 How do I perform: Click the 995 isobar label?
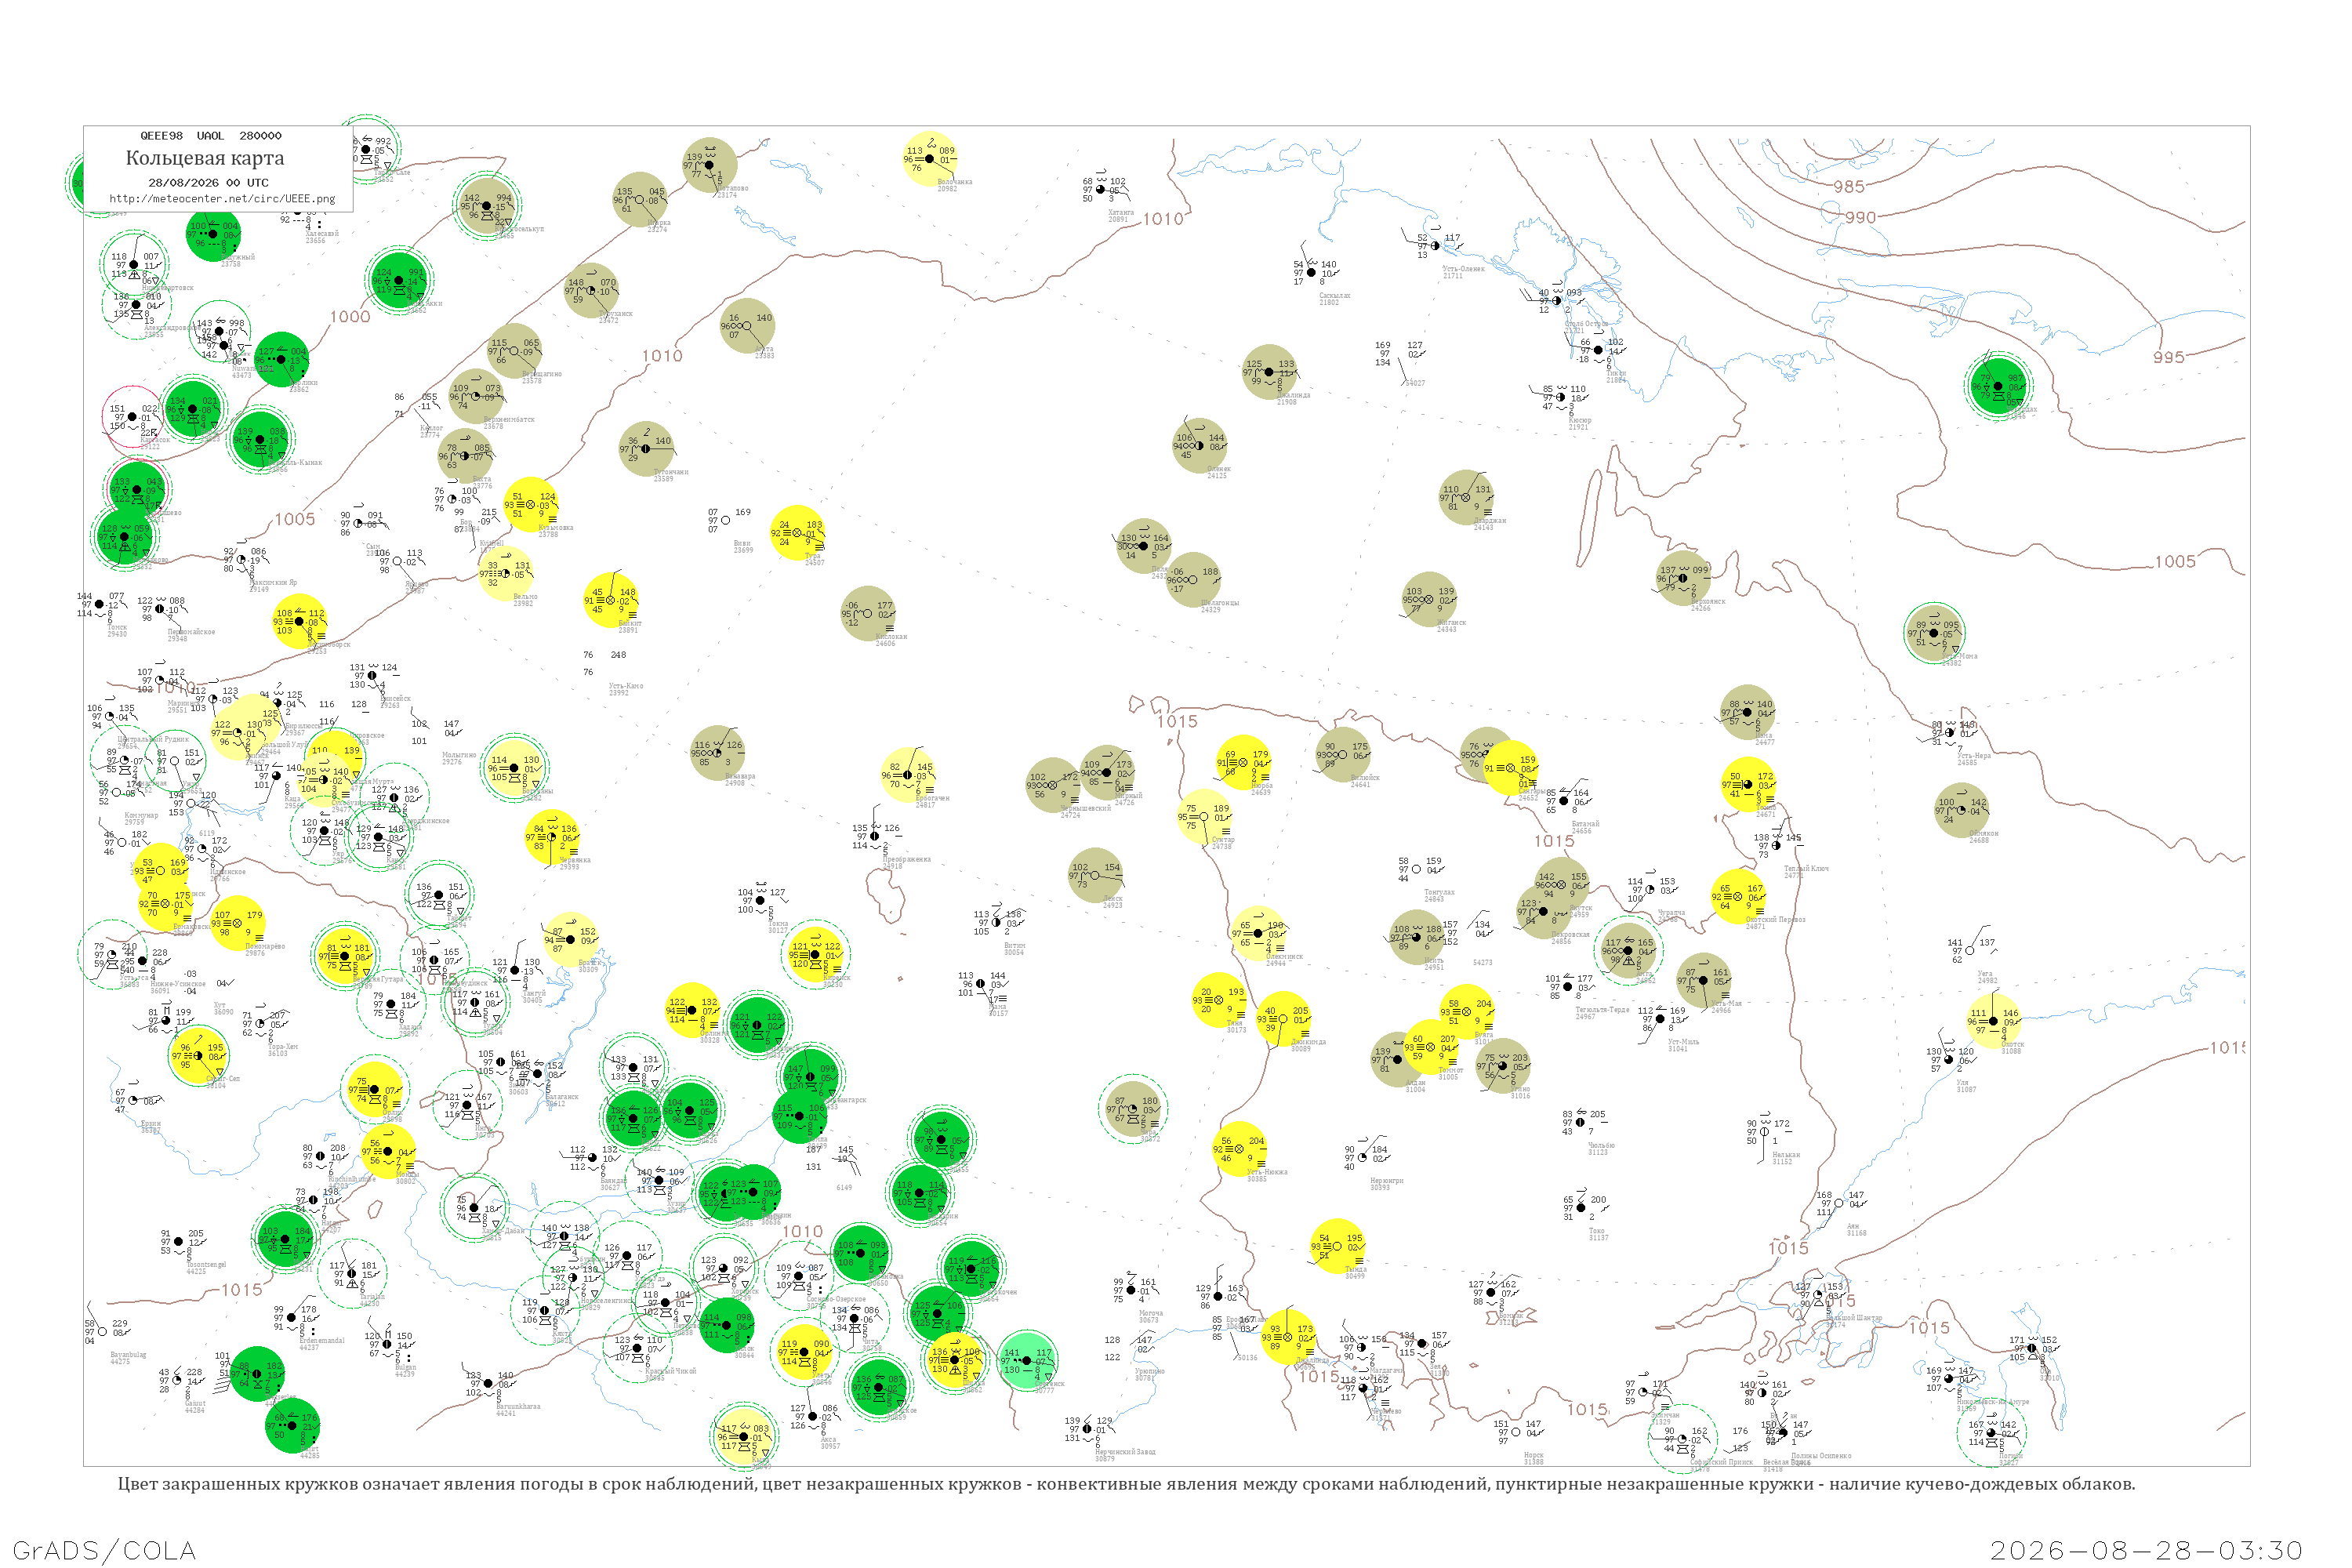(x=2168, y=358)
